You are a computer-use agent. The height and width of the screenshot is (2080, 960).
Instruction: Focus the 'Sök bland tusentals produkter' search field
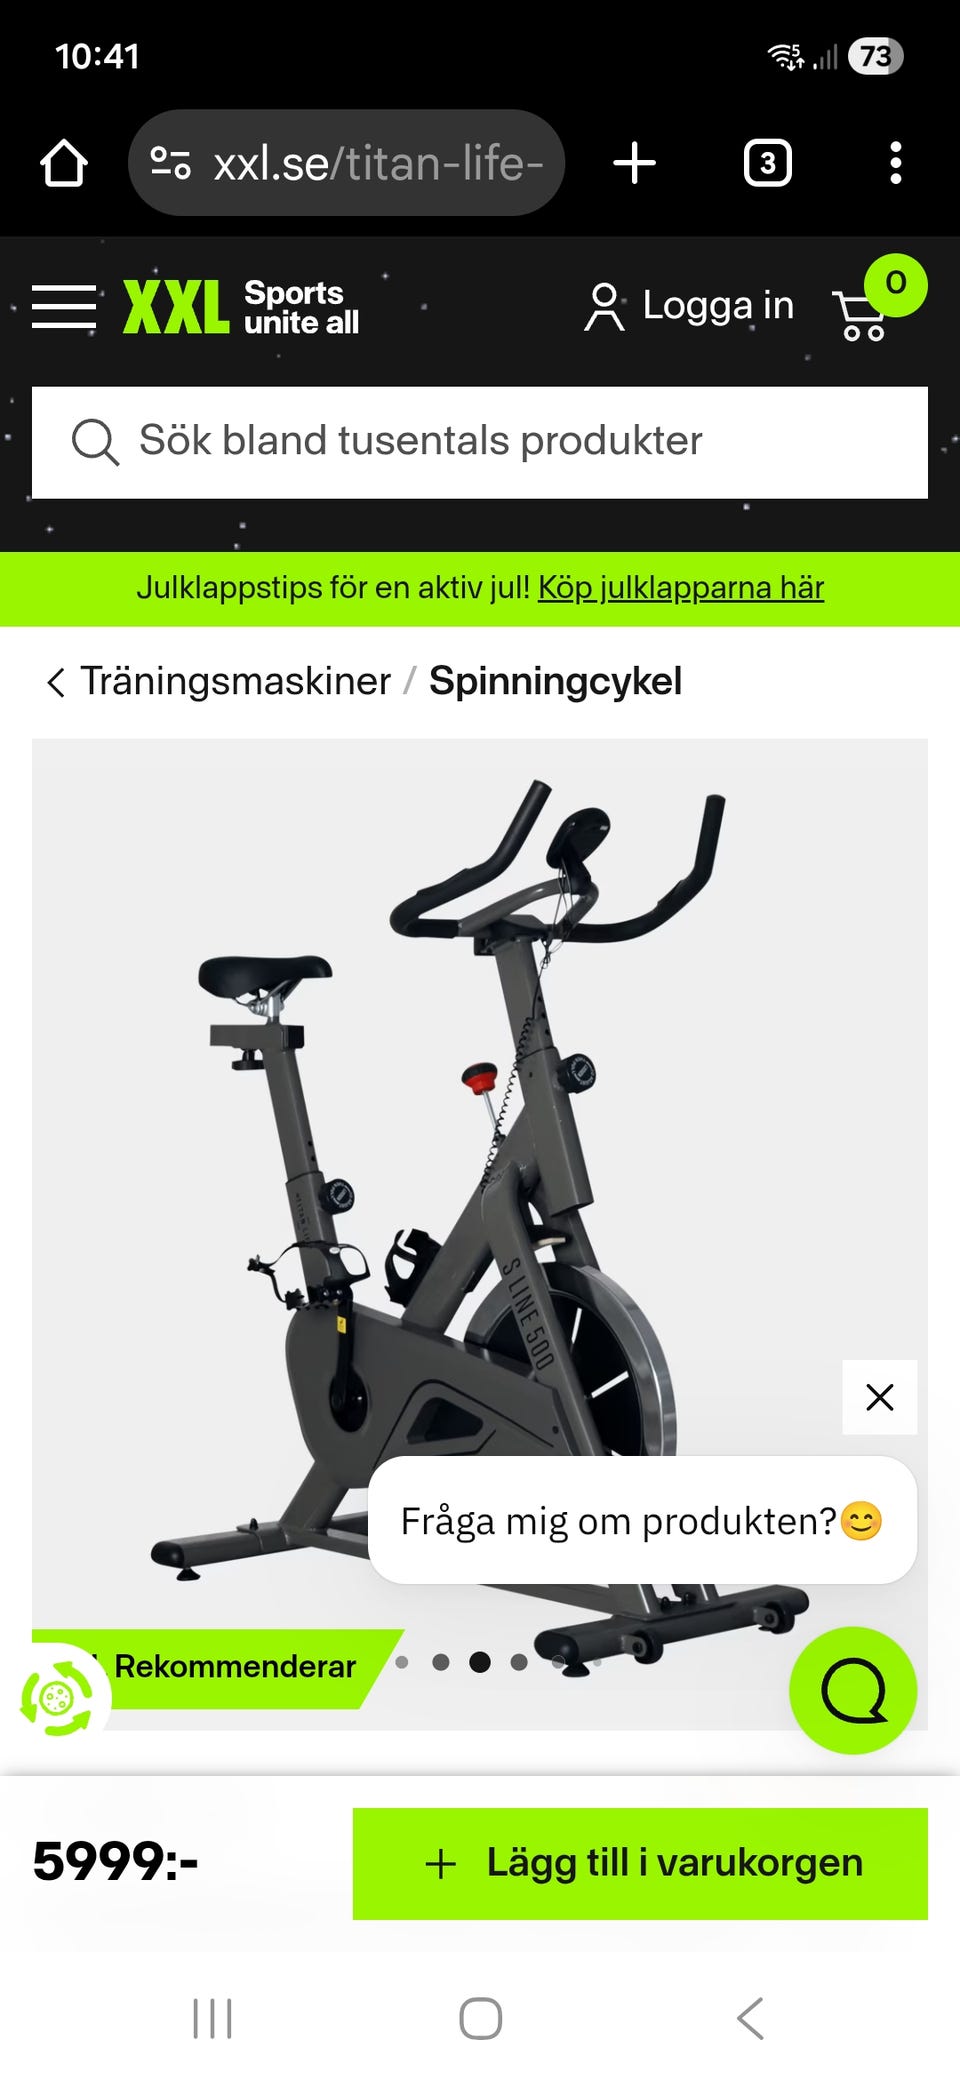[480, 442]
